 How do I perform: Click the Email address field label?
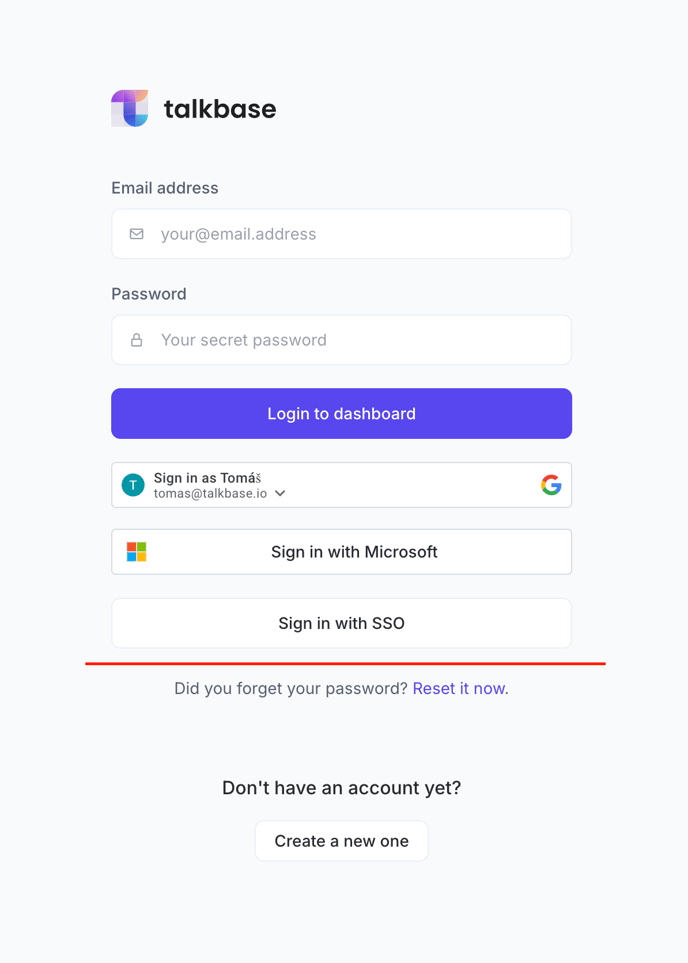click(165, 188)
